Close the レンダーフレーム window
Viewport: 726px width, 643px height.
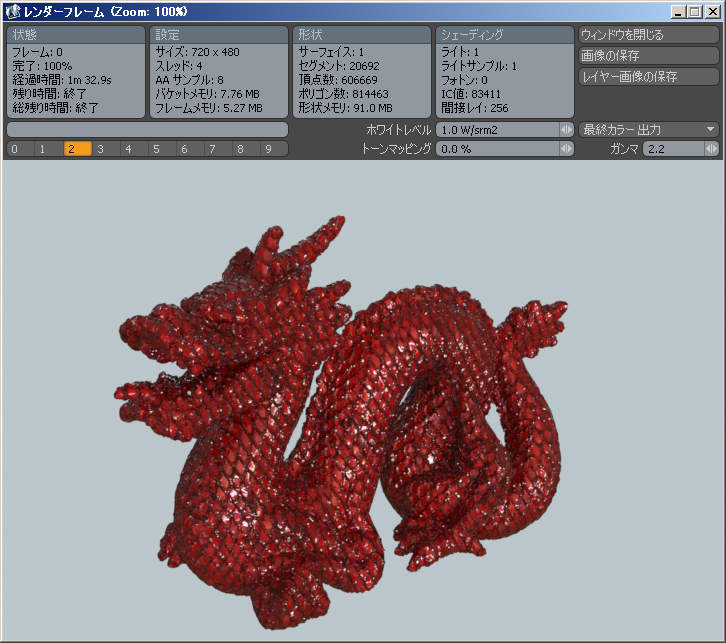(x=712, y=12)
